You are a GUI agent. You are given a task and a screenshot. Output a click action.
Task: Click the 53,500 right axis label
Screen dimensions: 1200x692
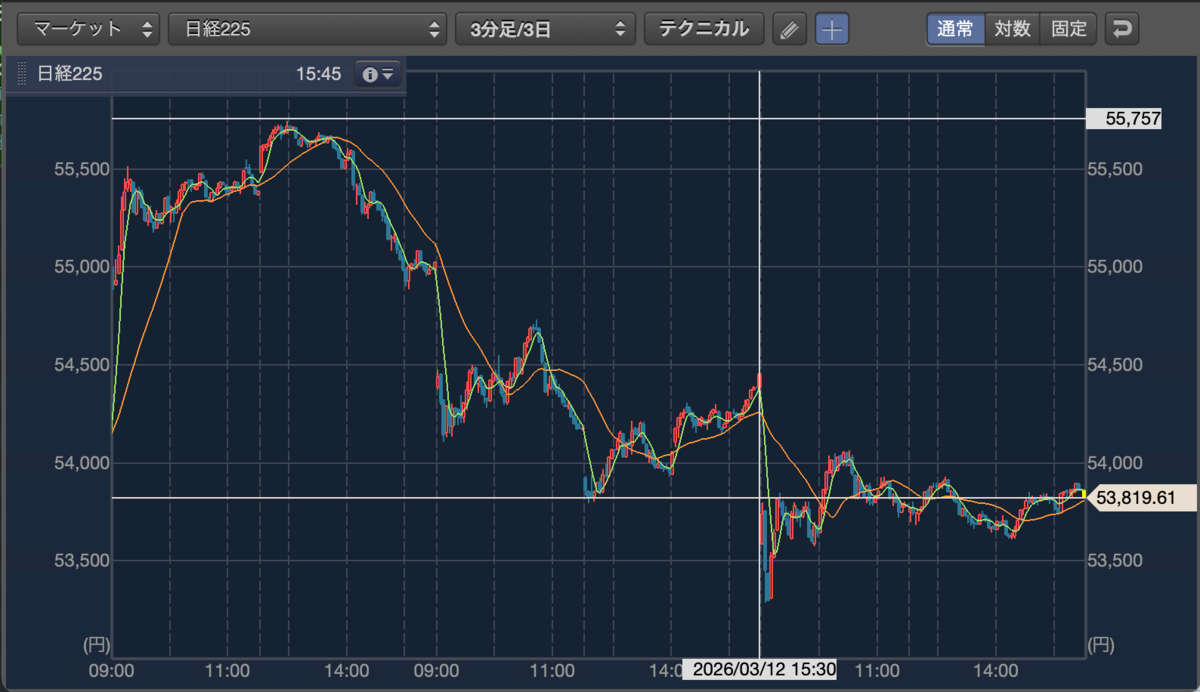[1114, 561]
